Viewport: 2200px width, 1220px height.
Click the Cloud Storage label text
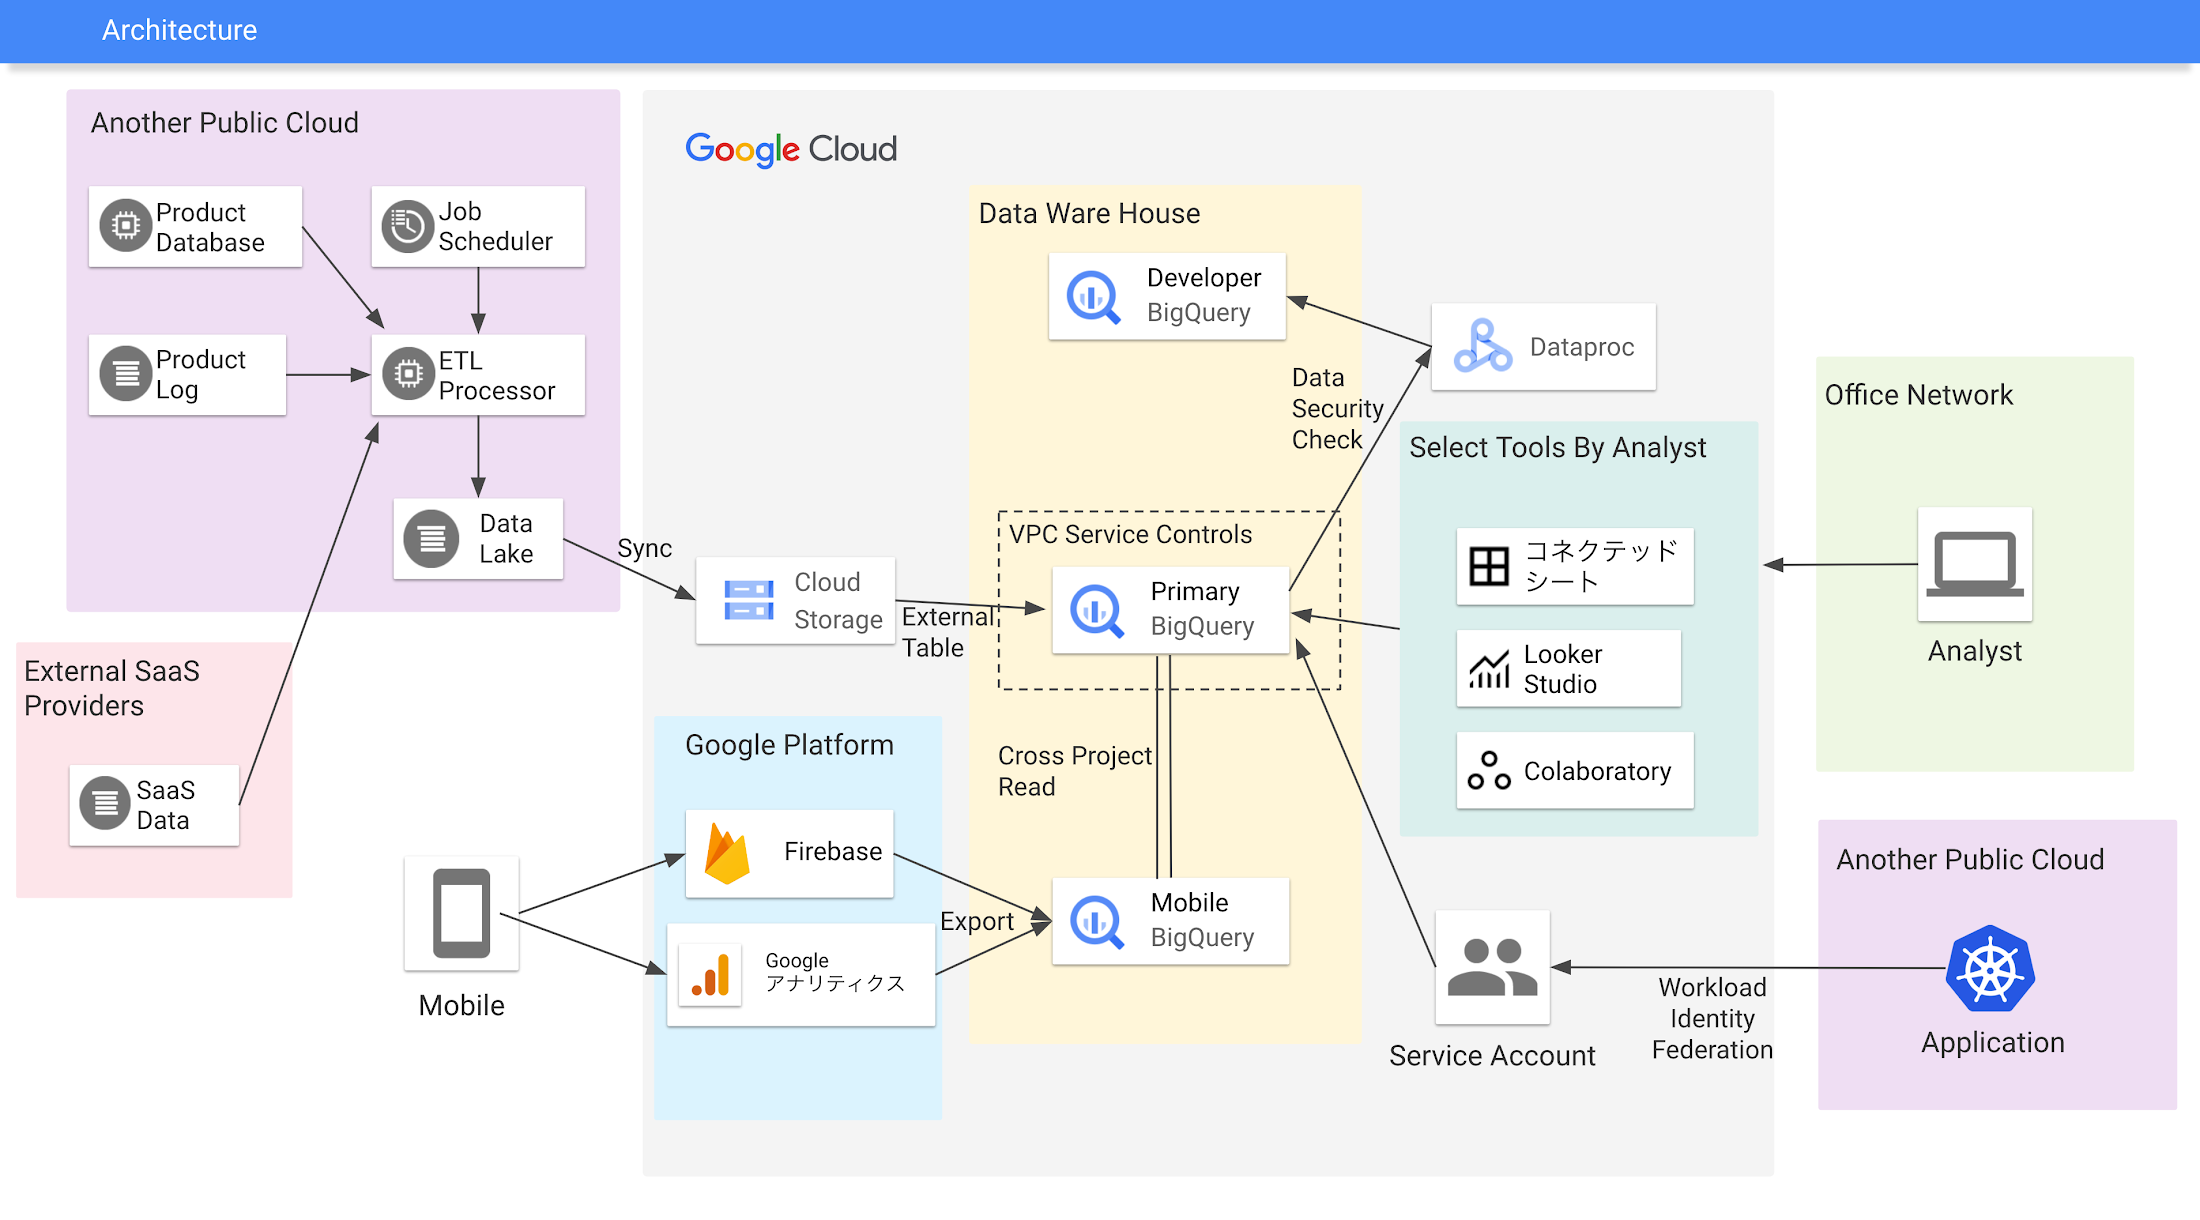[838, 601]
